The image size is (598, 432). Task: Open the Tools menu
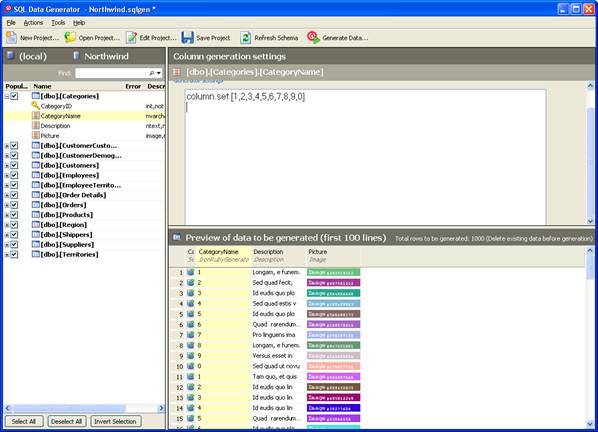pos(58,23)
